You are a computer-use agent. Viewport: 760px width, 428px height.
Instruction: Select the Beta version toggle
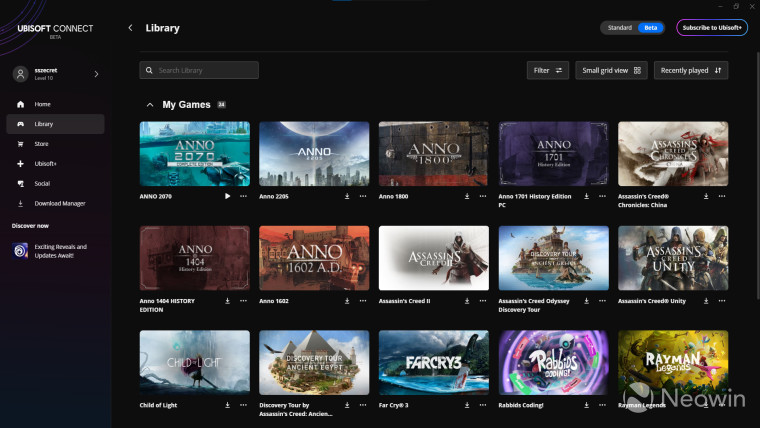[650, 28]
